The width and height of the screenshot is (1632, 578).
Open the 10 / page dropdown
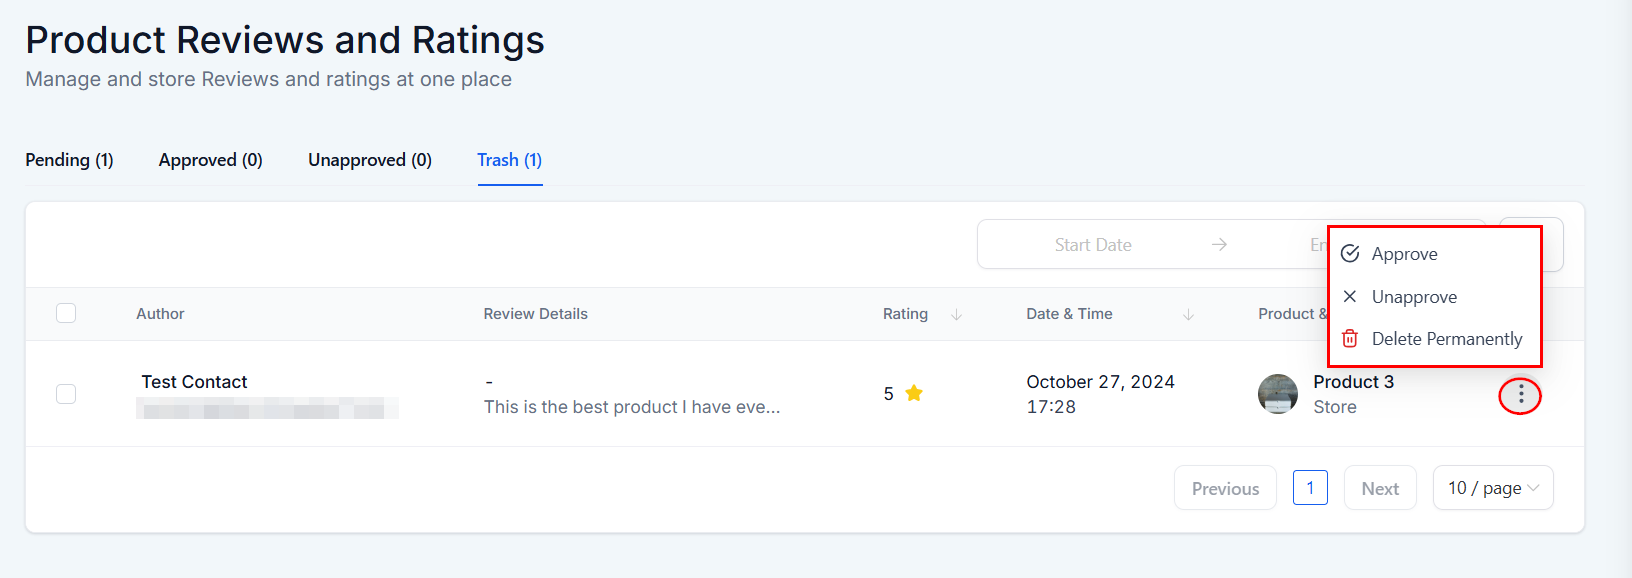pyautogui.click(x=1493, y=488)
